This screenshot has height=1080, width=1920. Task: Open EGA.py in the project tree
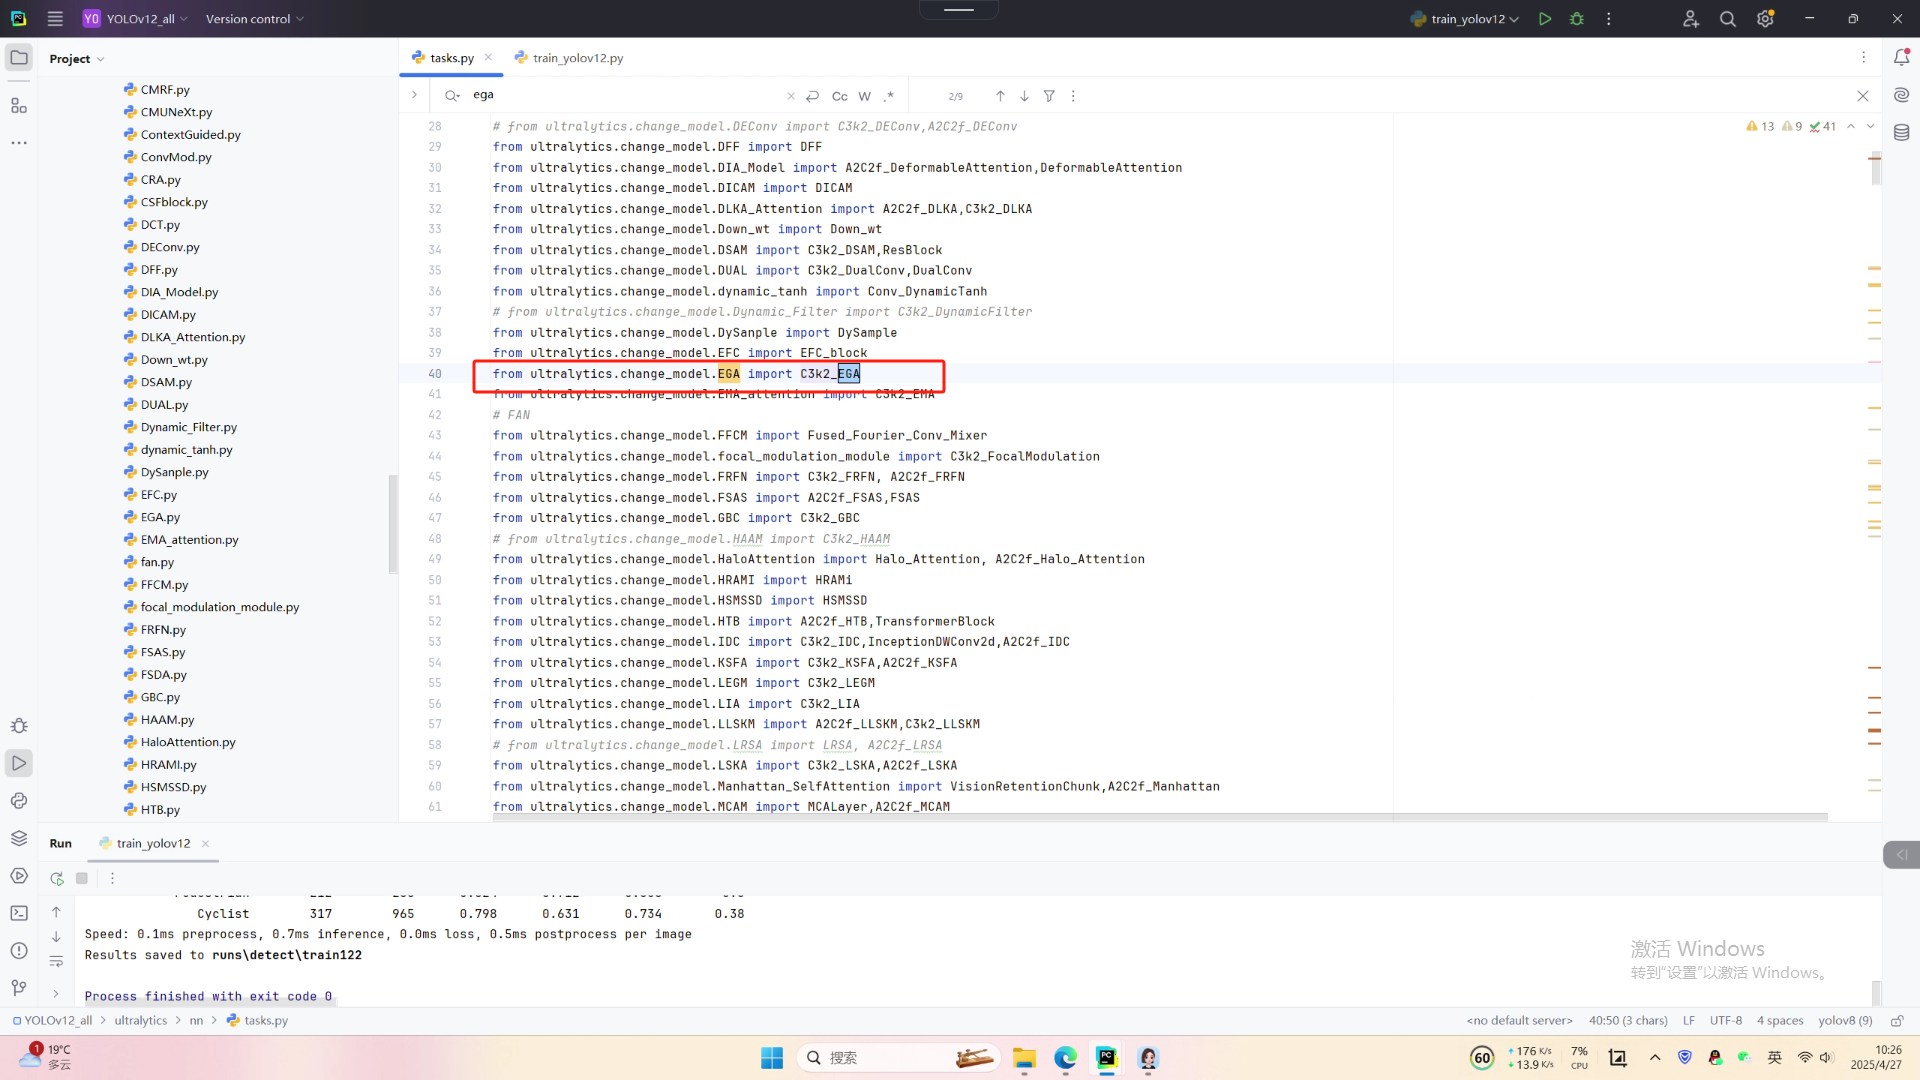click(x=160, y=517)
